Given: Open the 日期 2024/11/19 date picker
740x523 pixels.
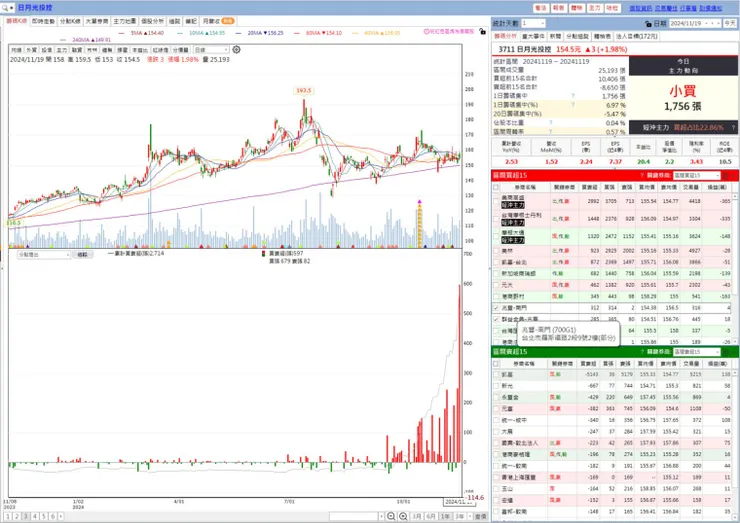Looking at the screenshot, I should (x=695, y=23).
